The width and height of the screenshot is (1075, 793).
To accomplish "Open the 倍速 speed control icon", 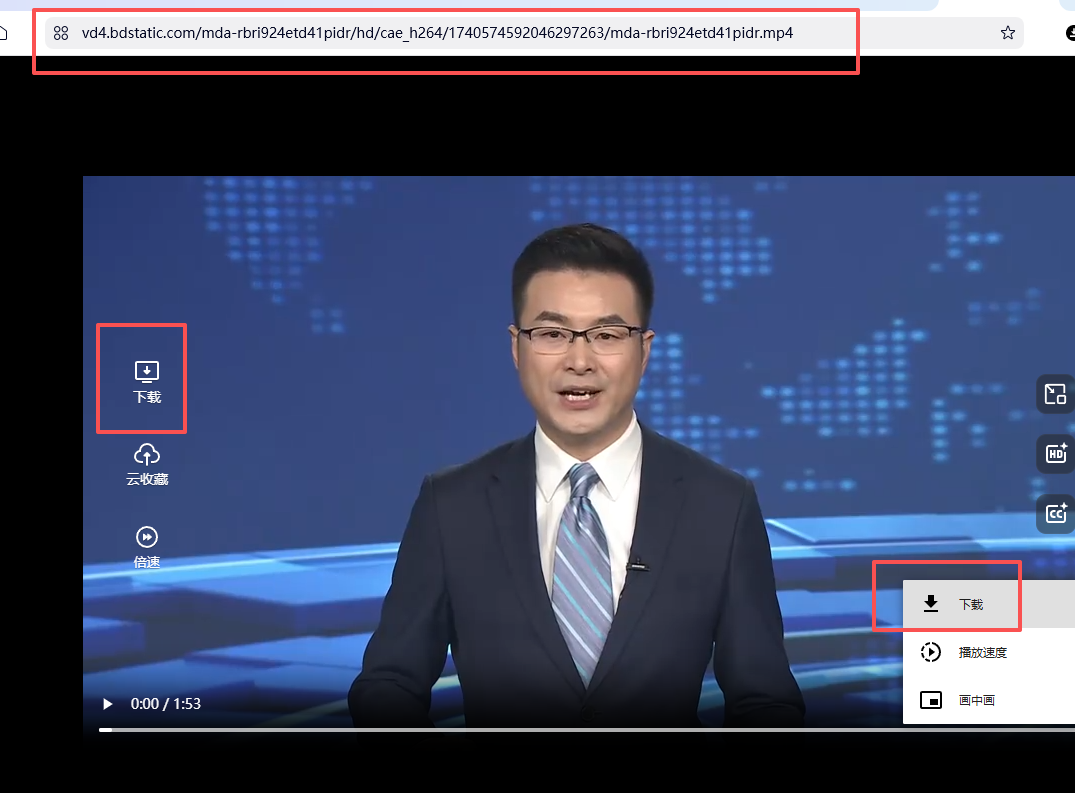I will (147, 537).
